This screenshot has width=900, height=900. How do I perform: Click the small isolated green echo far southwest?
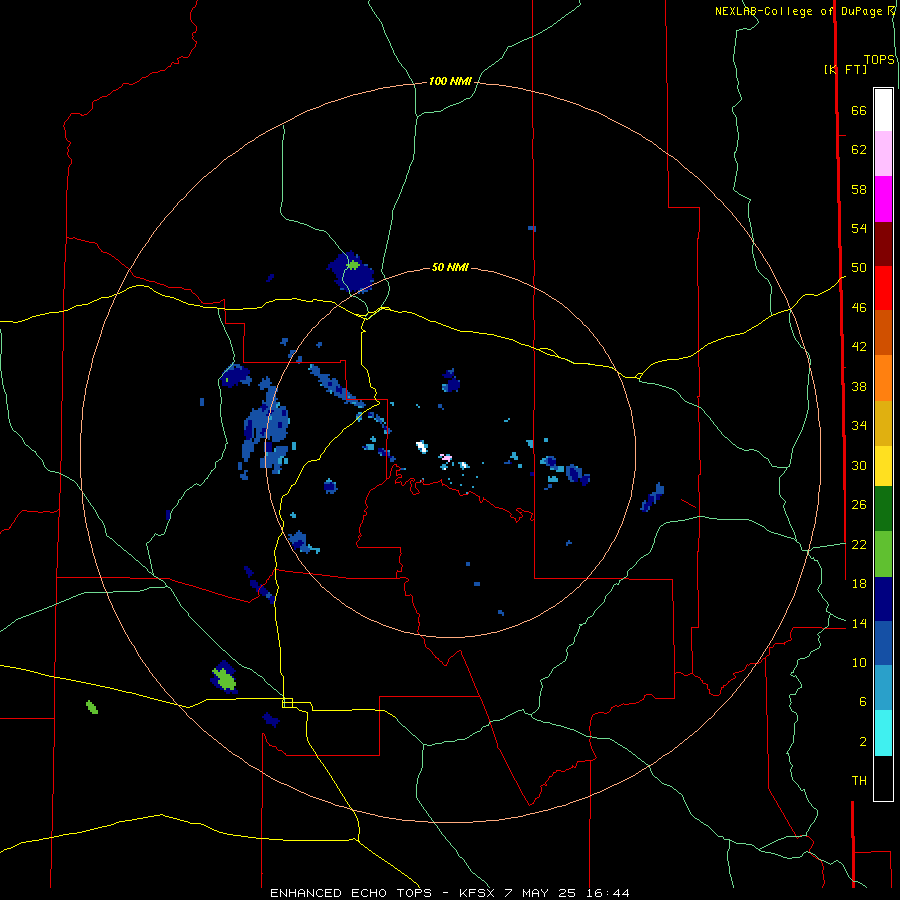click(92, 707)
